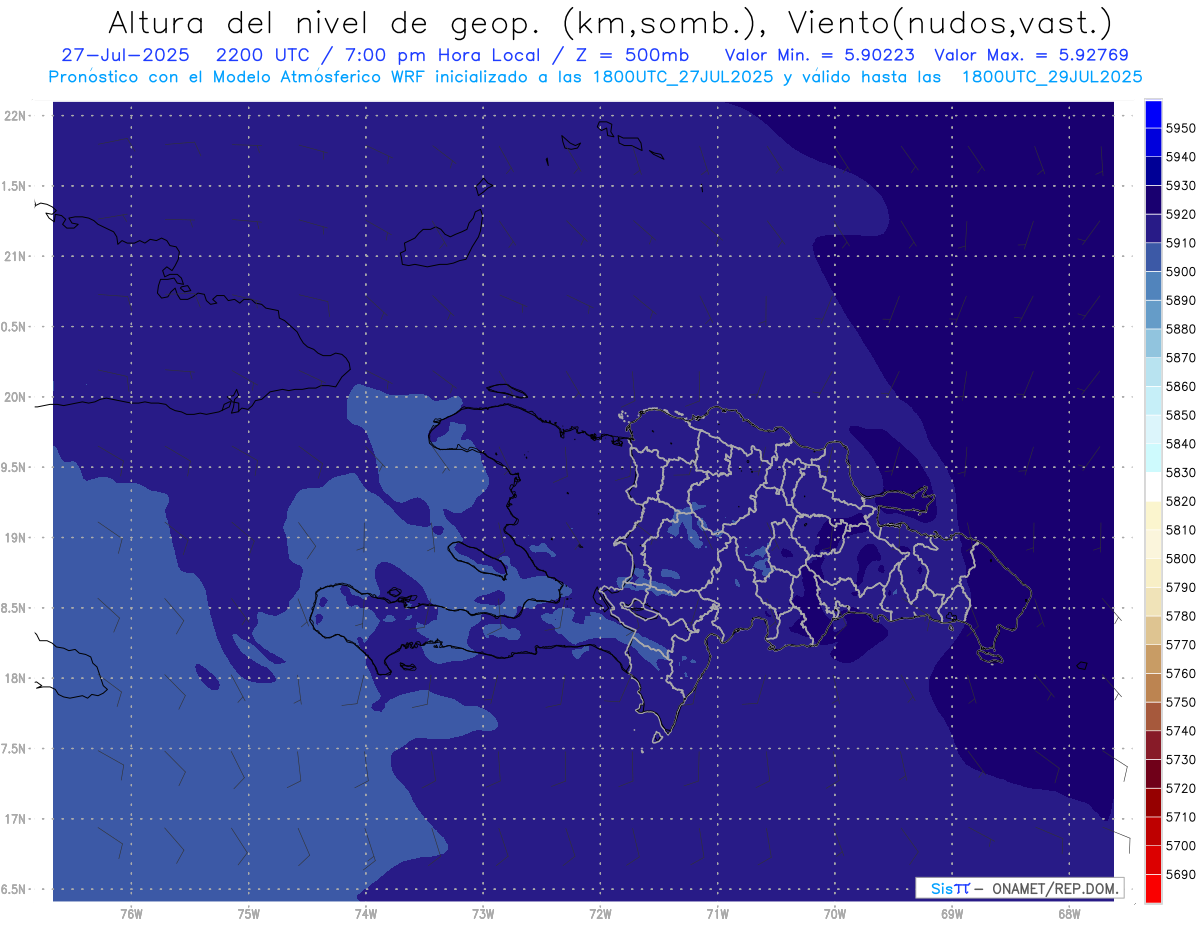Click the '5870' colorbar value
1200x927 pixels.
tap(1180, 358)
